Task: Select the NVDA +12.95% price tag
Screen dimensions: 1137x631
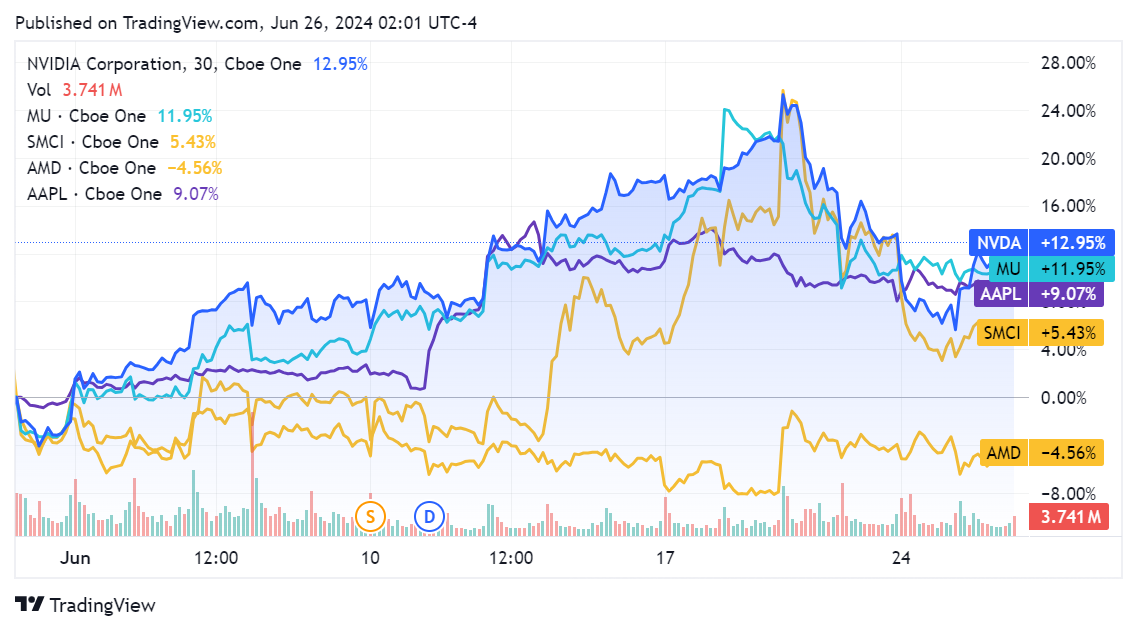Action: (1037, 242)
